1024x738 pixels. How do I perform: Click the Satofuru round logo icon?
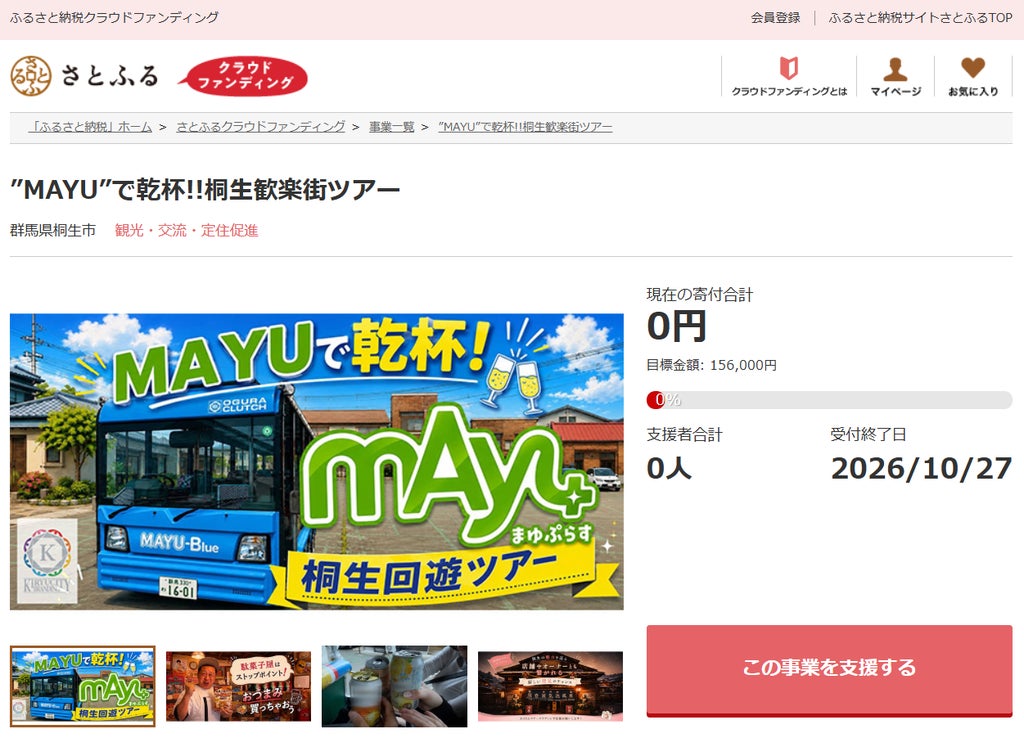pos(31,76)
